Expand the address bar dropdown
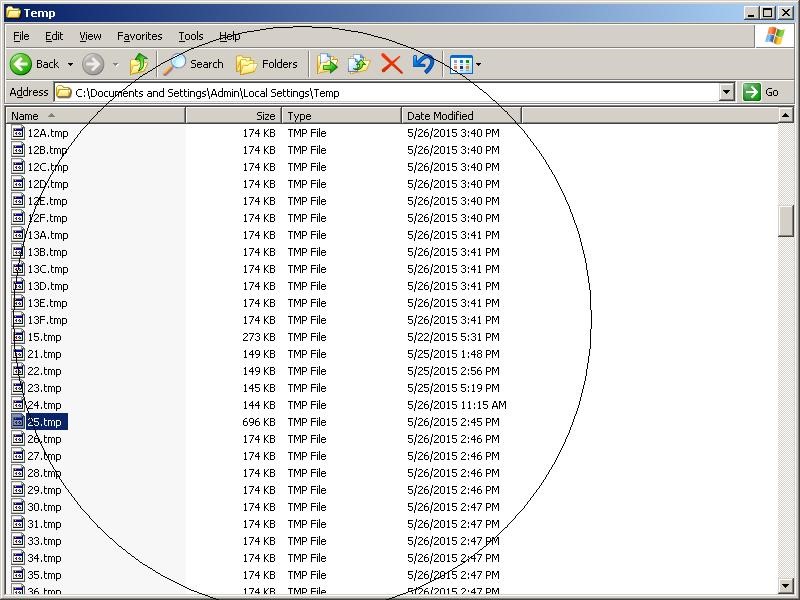This screenshot has width=800, height=600. point(727,92)
